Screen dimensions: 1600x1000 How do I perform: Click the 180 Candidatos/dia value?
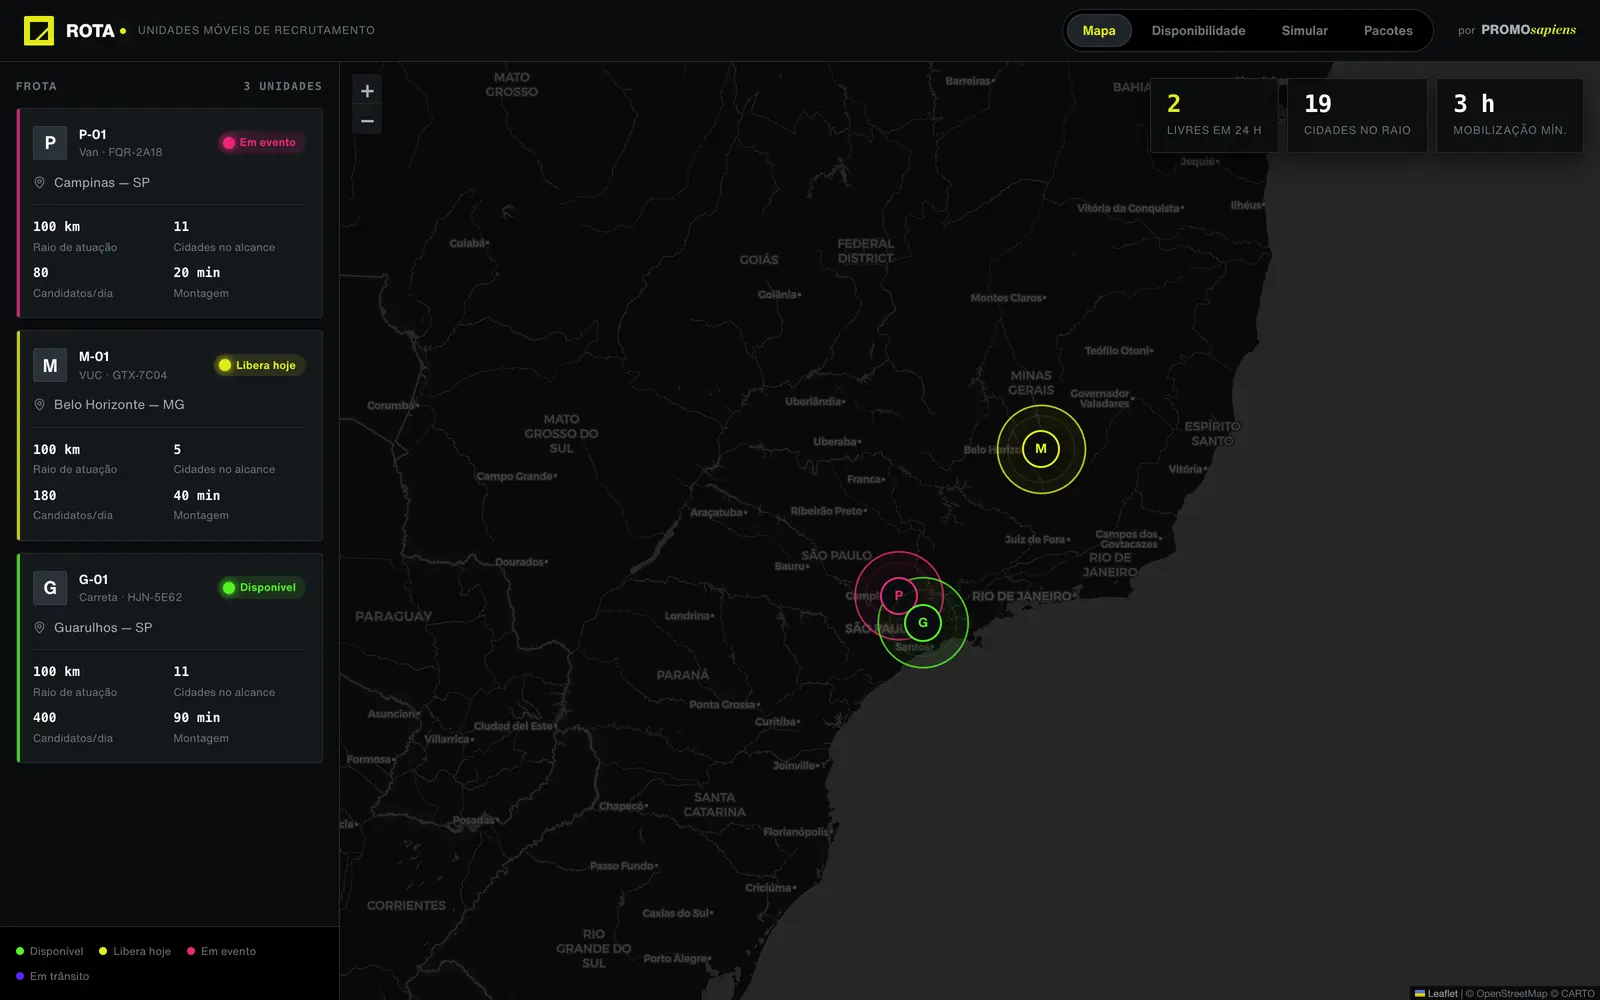coord(45,496)
